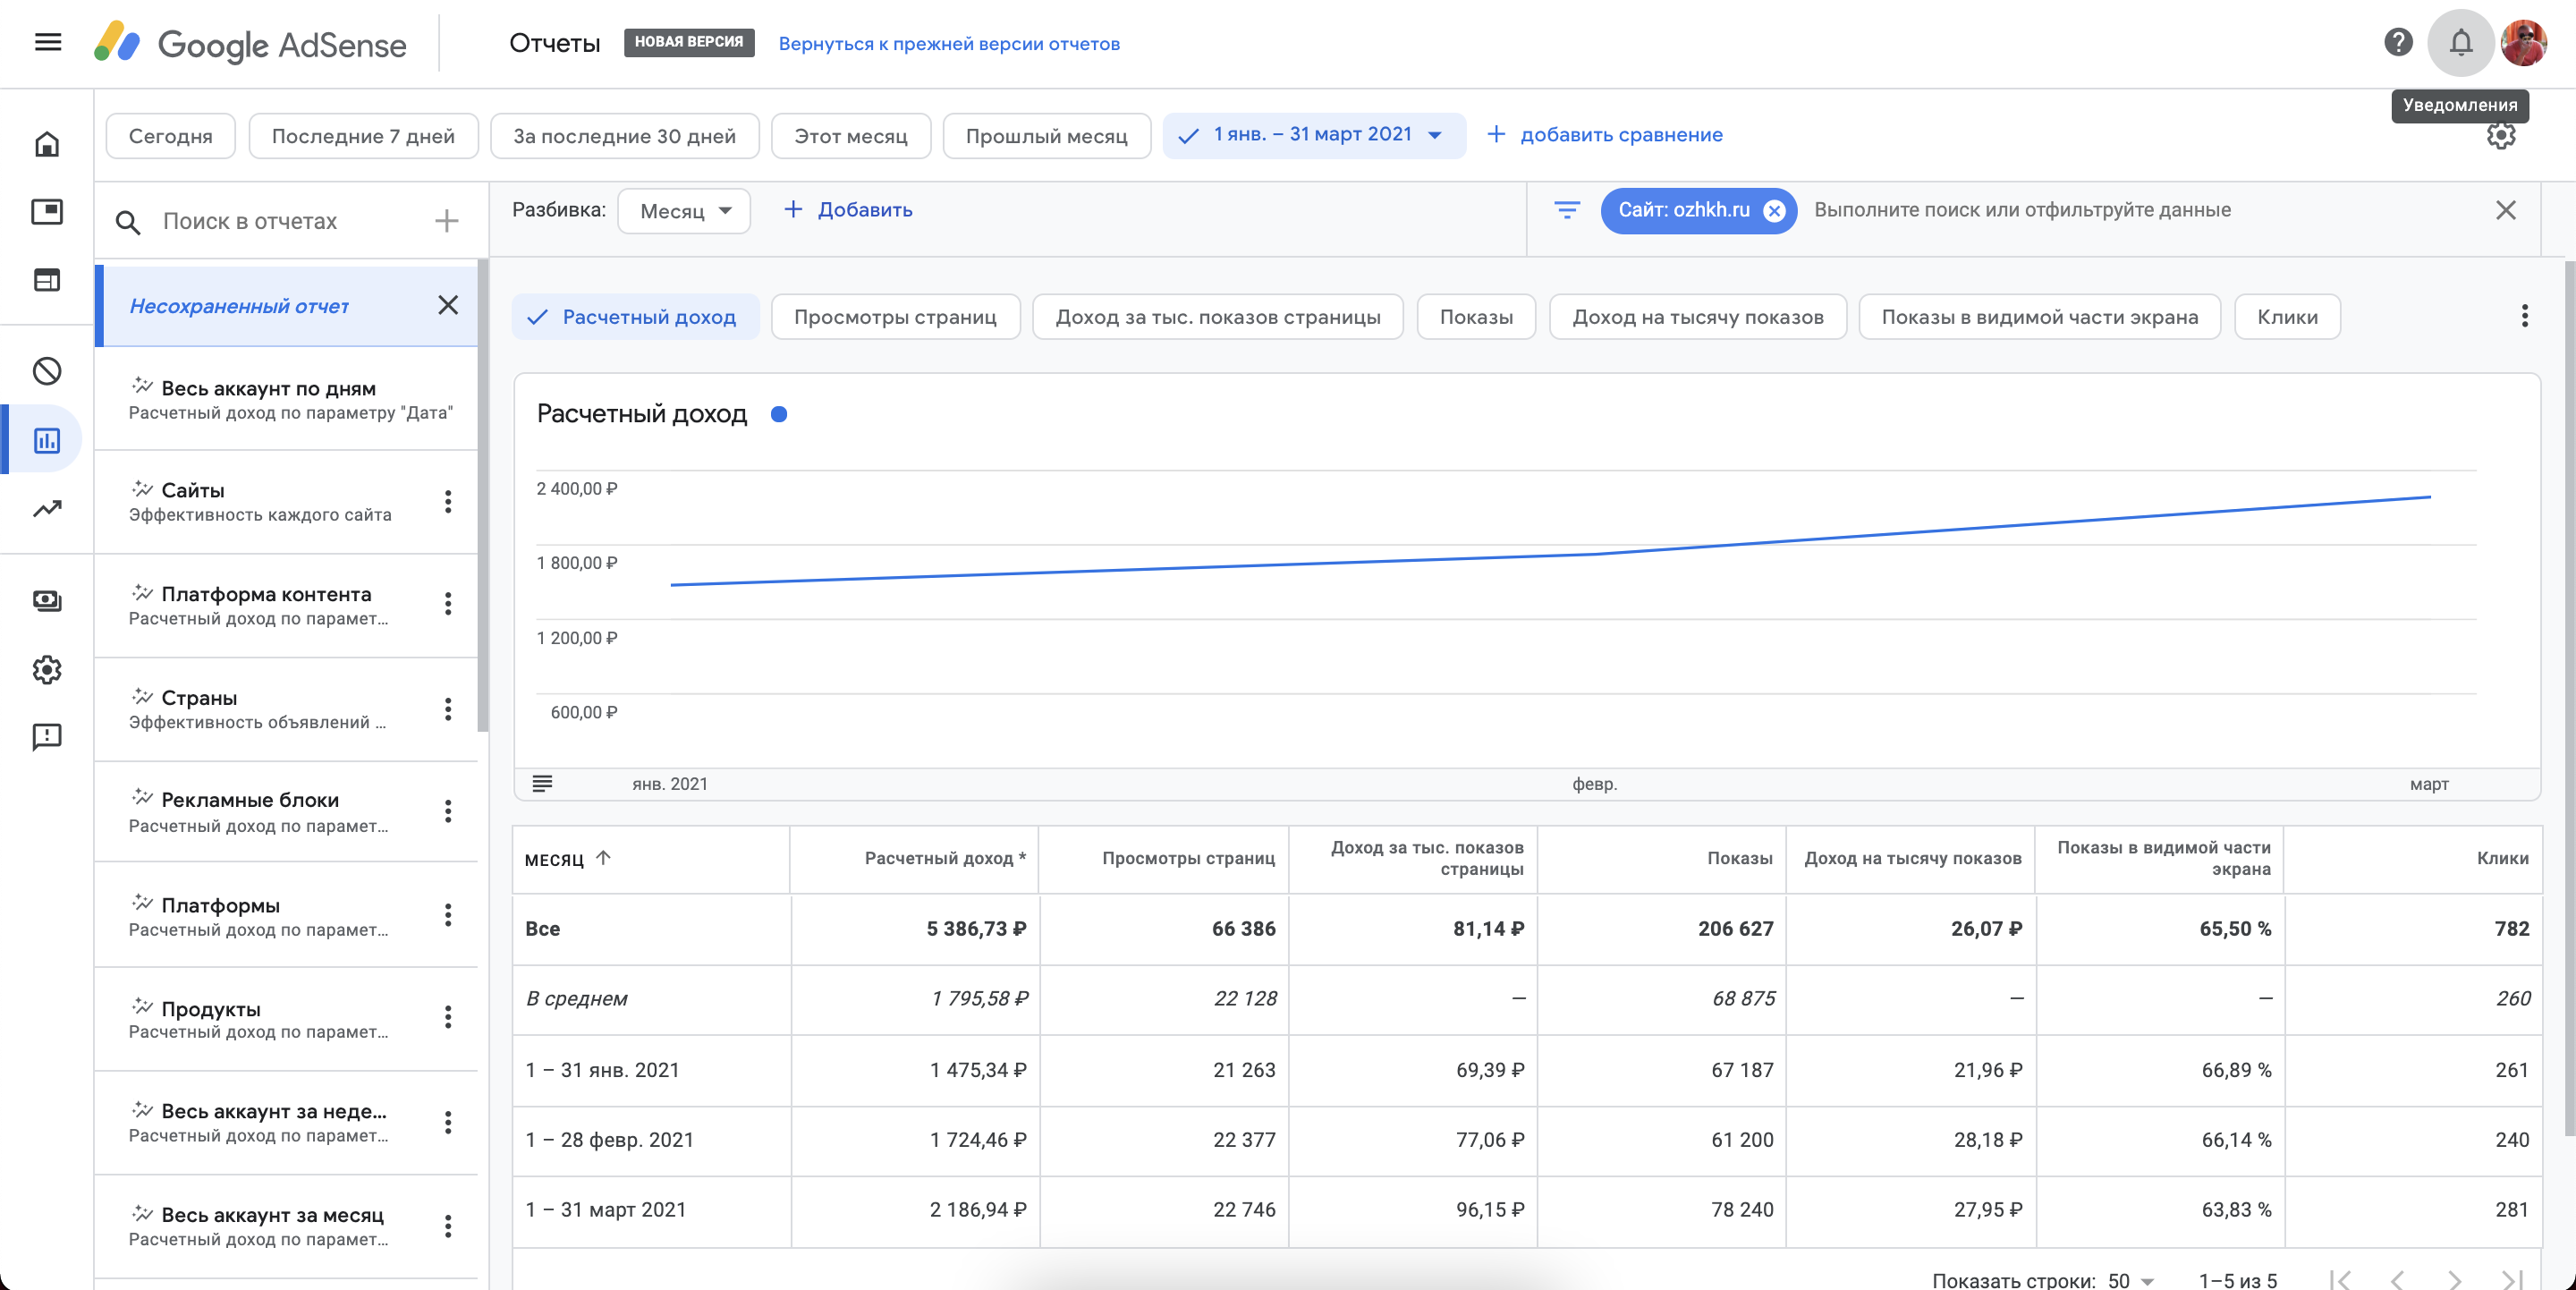Click Вернуться к прежней версии отчетов link

(x=948, y=44)
